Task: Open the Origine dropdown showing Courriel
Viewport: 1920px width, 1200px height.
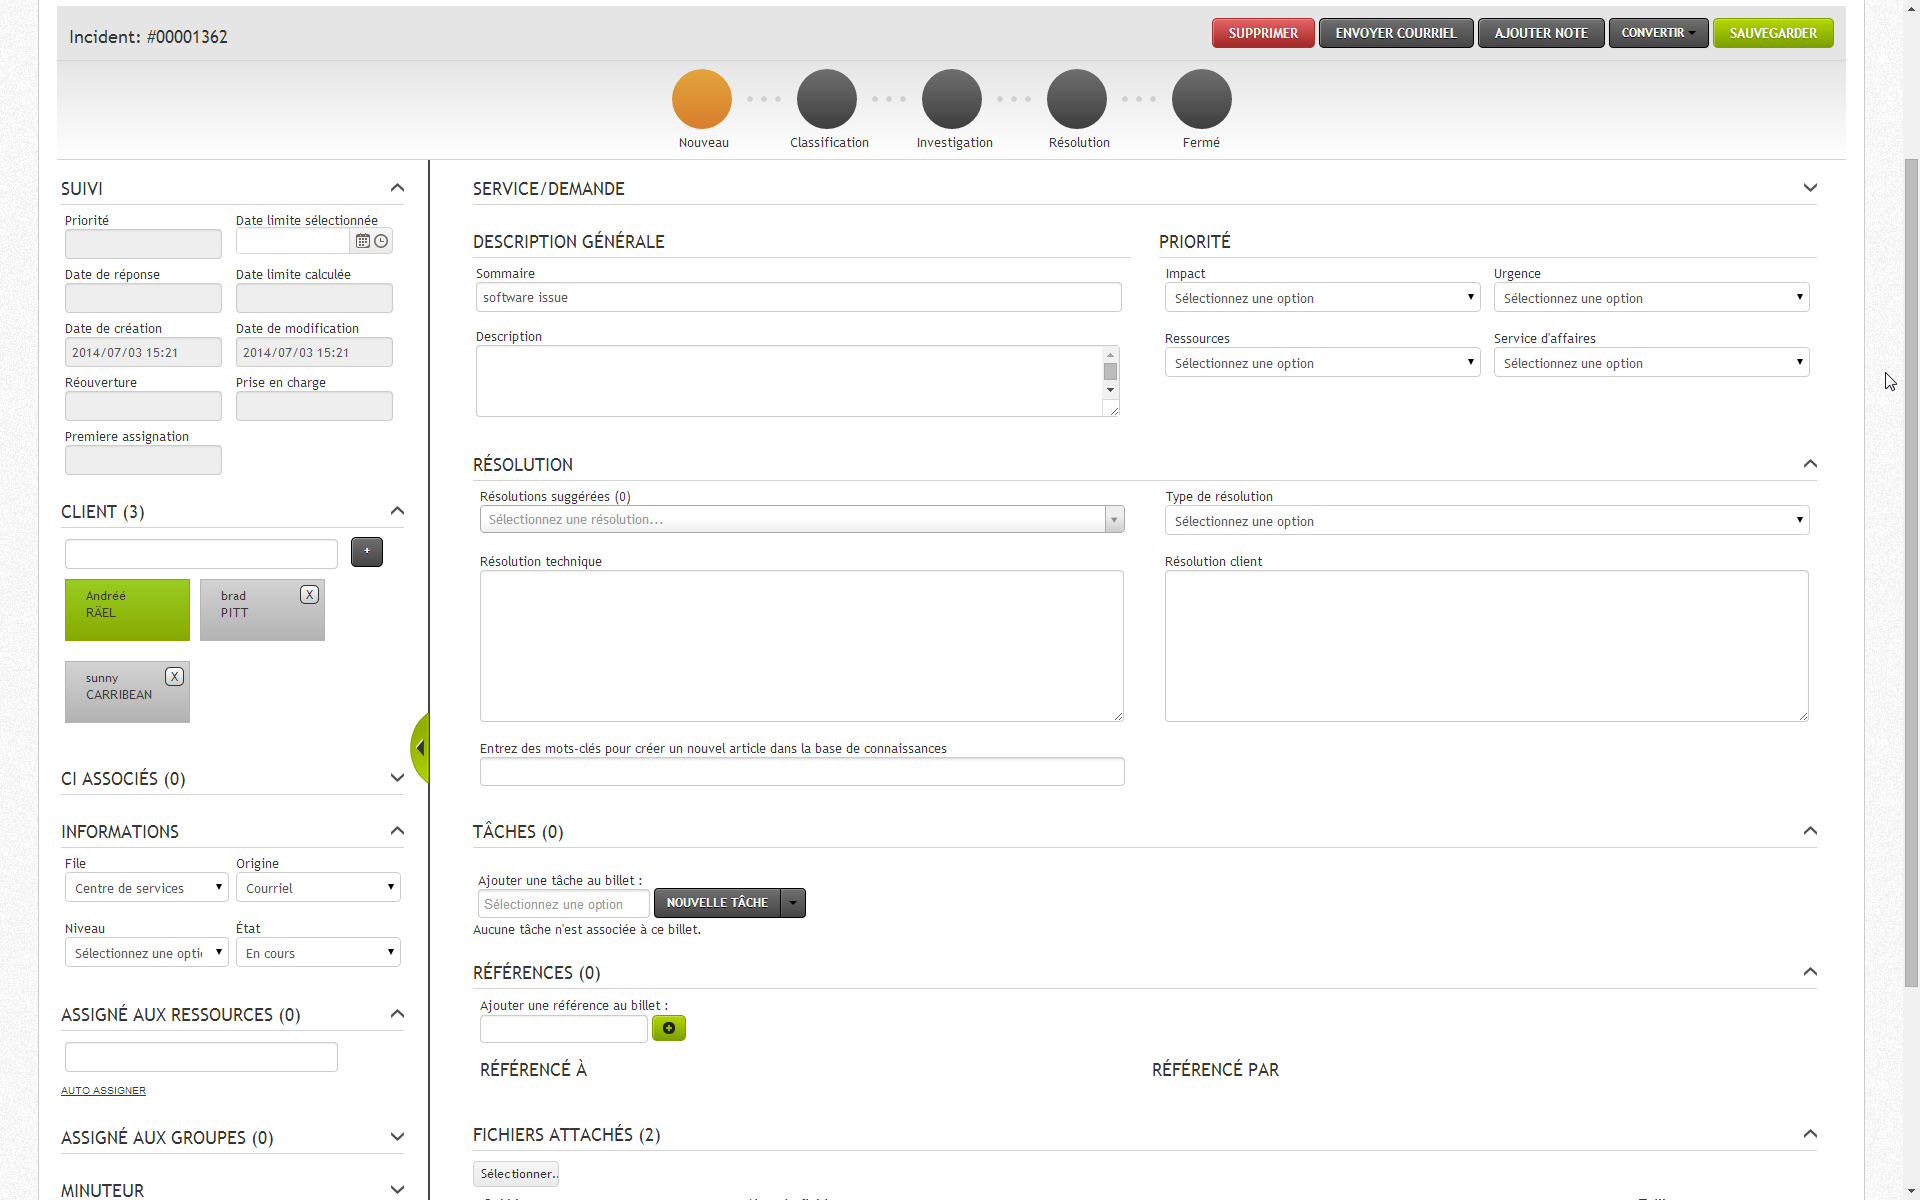Action: [x=318, y=888]
